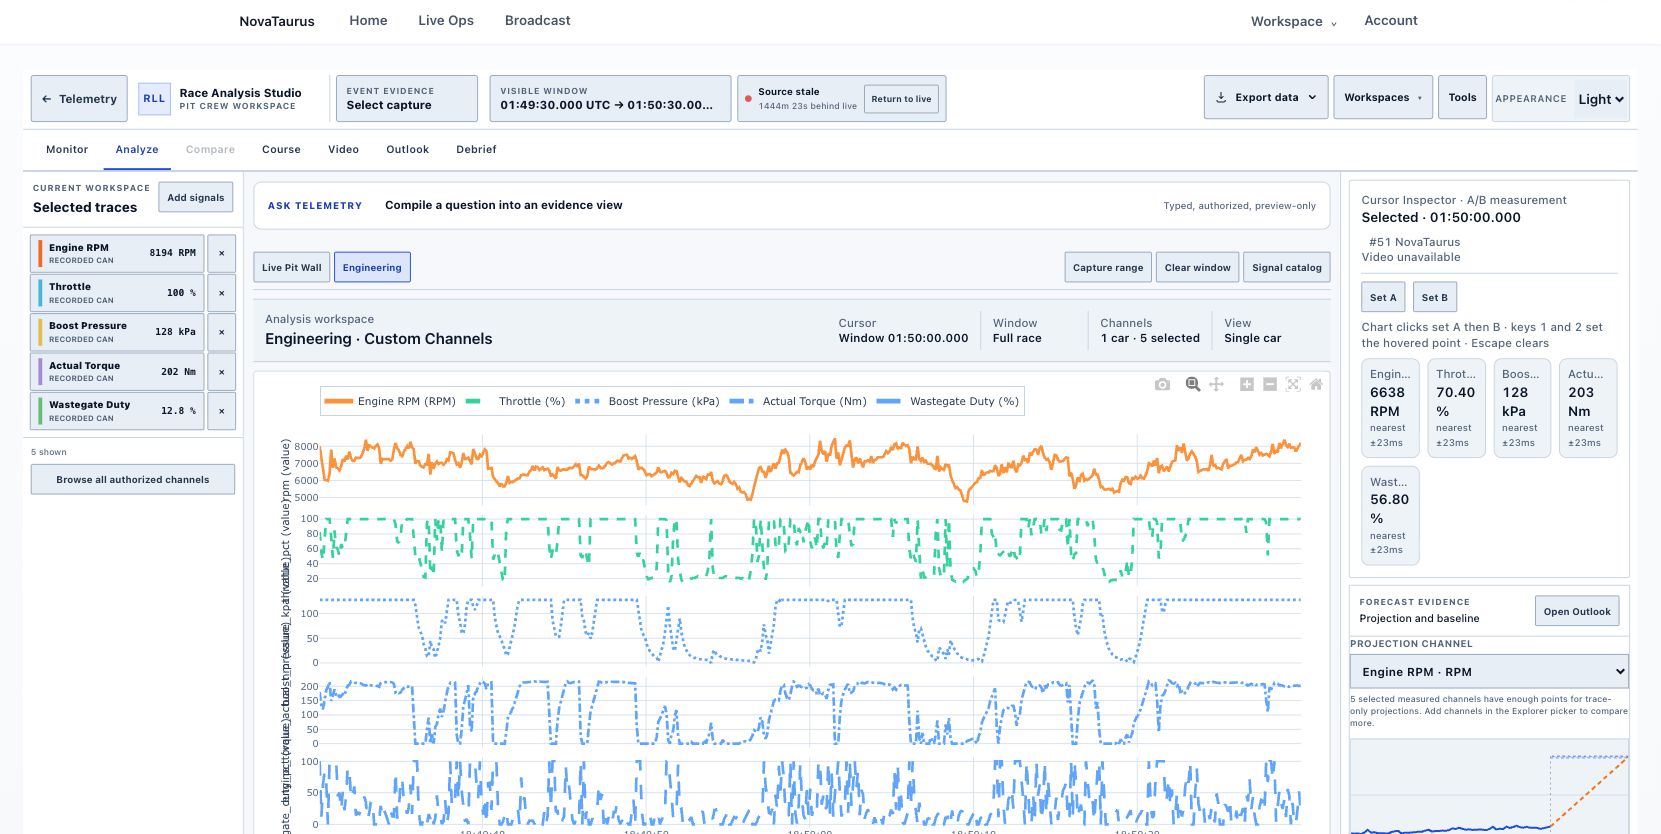Open the Appearance Light selector
The width and height of the screenshot is (1661, 834).
point(1601,99)
